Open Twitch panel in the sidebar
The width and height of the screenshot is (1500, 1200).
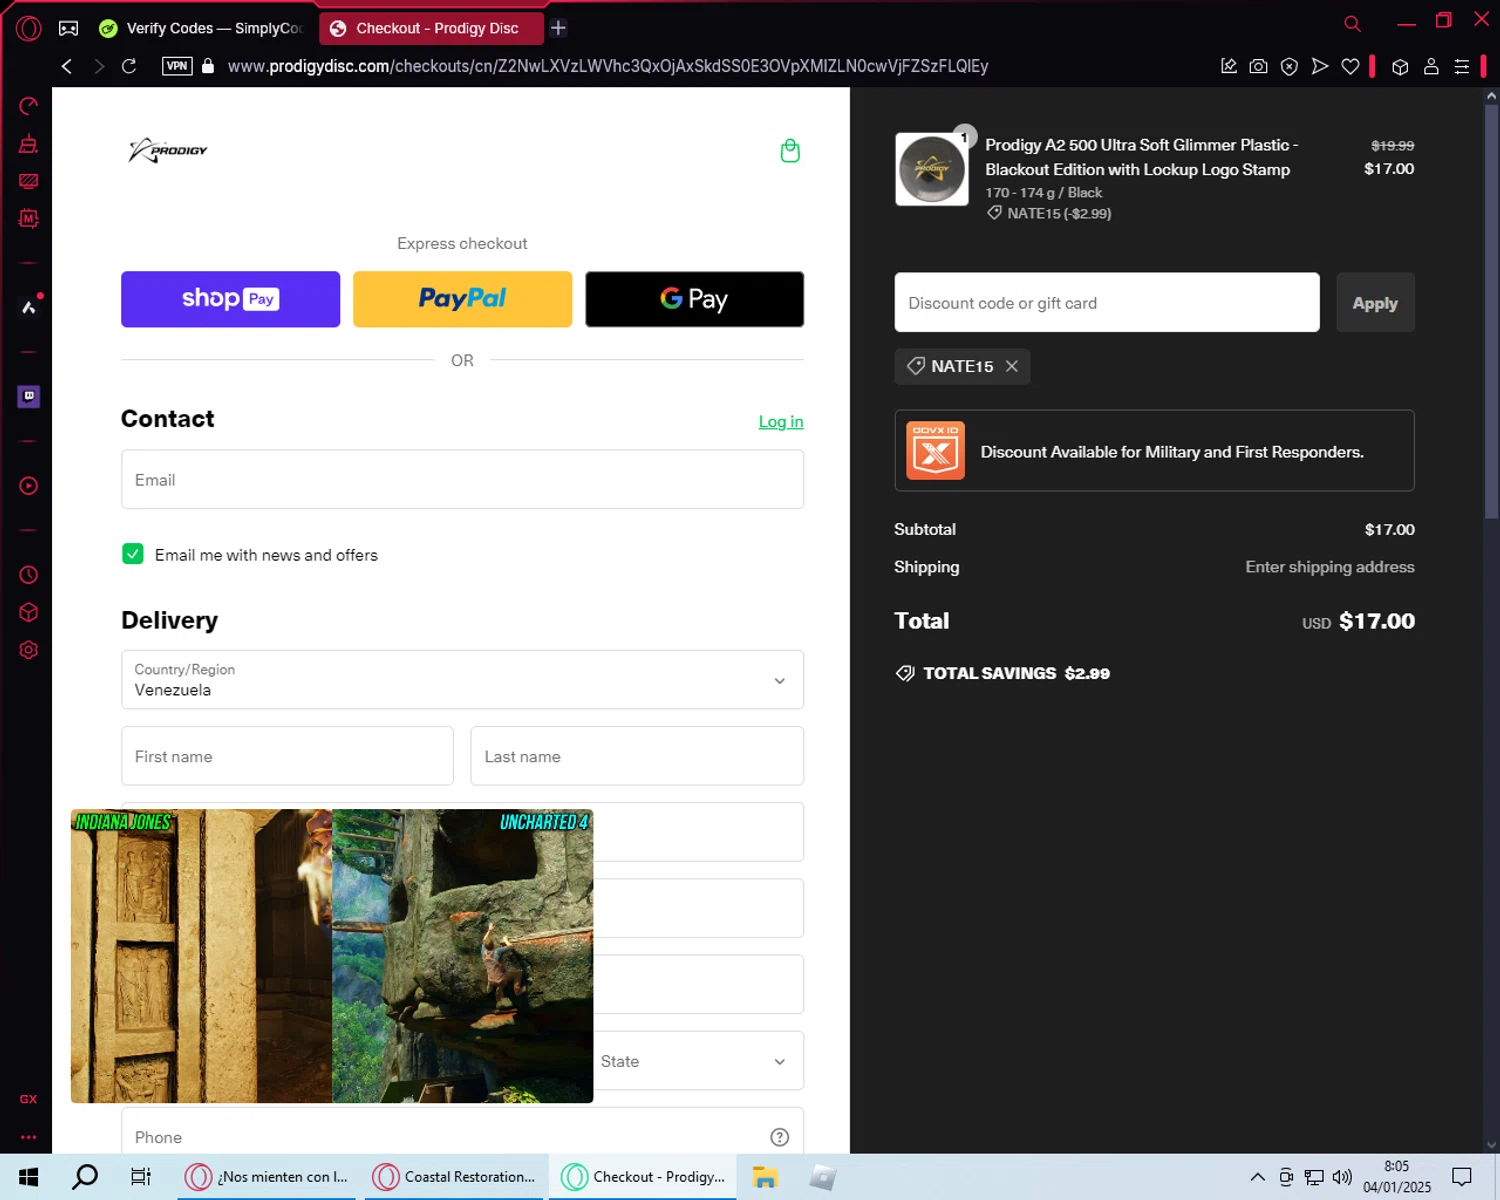[x=28, y=397]
